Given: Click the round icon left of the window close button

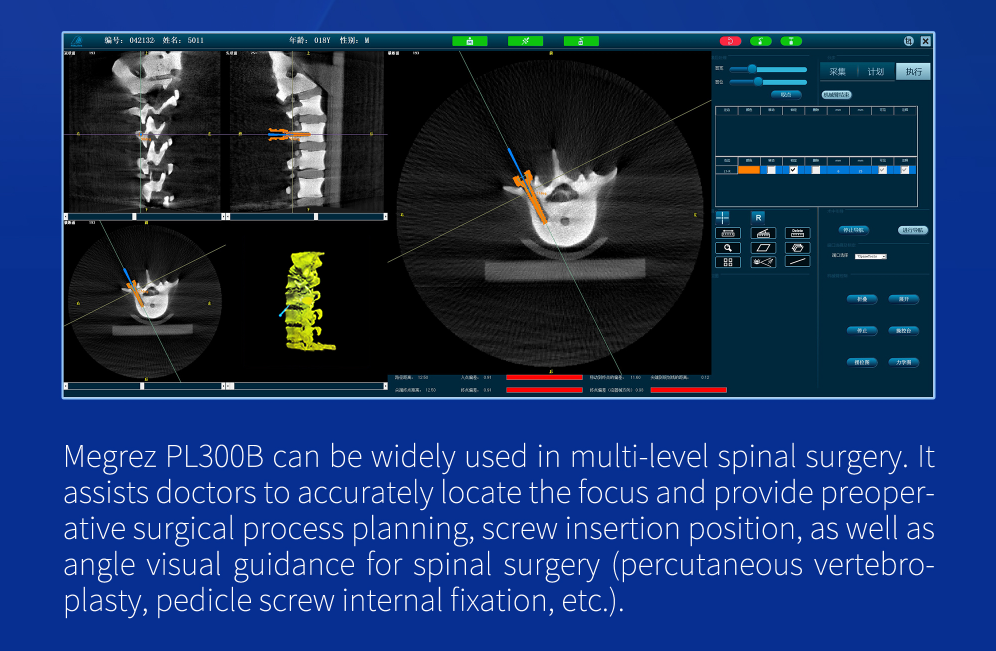Looking at the screenshot, I should point(908,41).
